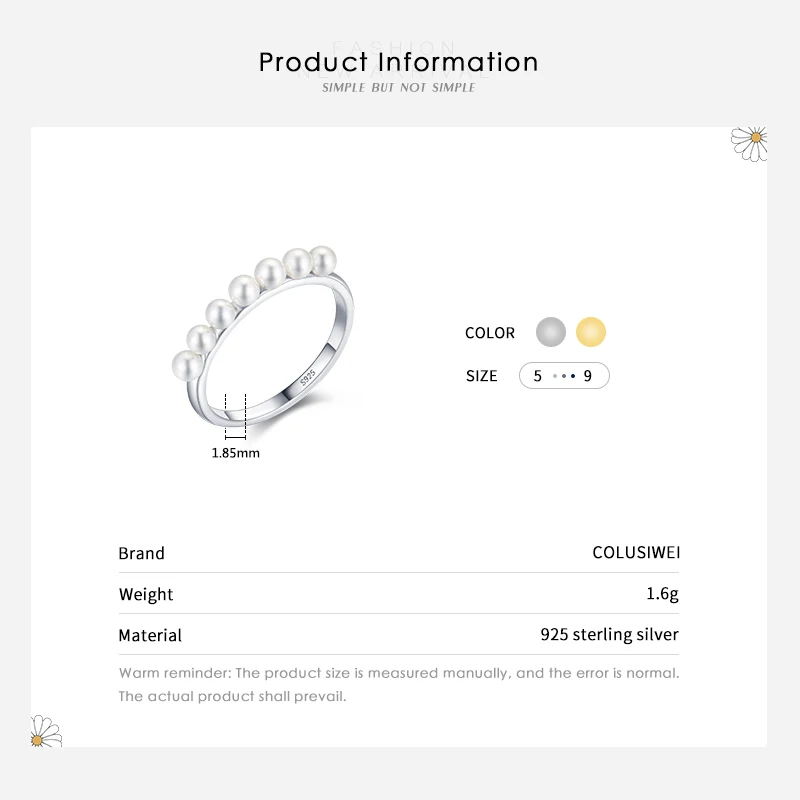Click the Weight row label
This screenshot has height=800, width=800.
(146, 594)
